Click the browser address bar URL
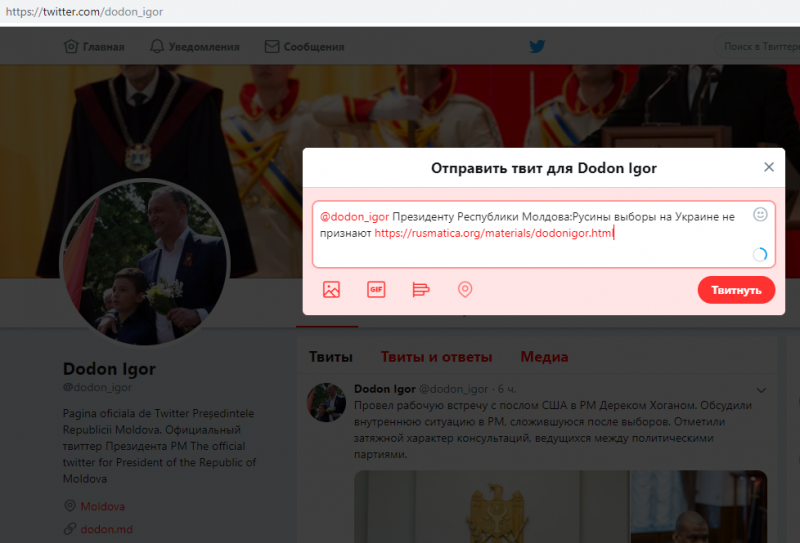The image size is (800, 543). point(84,11)
